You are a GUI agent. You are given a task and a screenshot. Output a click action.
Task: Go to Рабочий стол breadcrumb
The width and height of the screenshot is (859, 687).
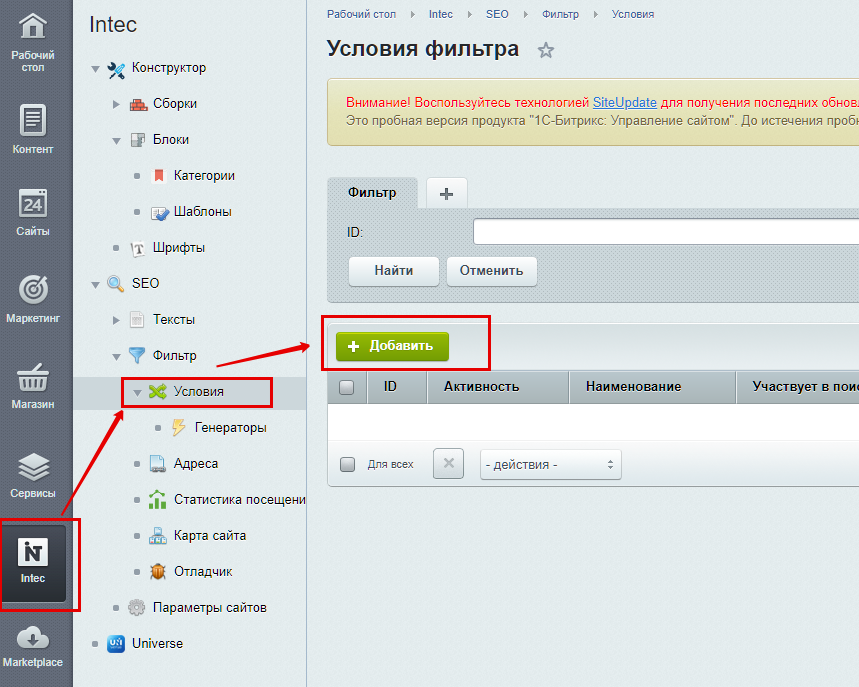point(361,14)
